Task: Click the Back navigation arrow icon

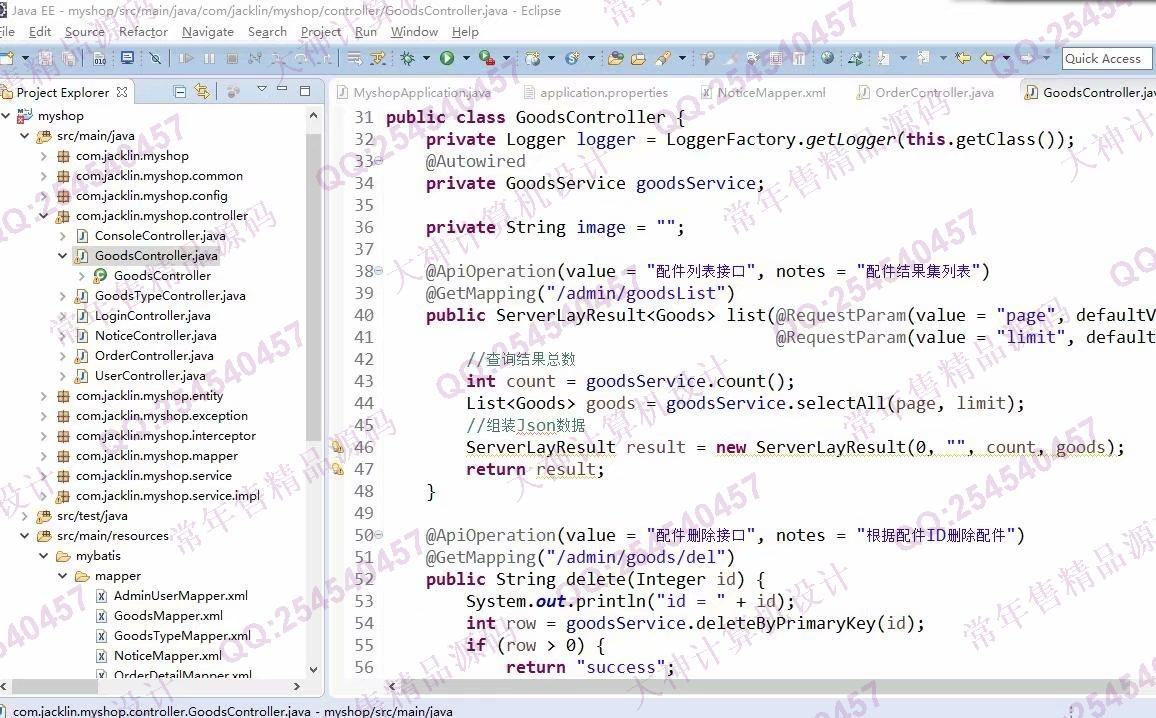Action: 987,57
